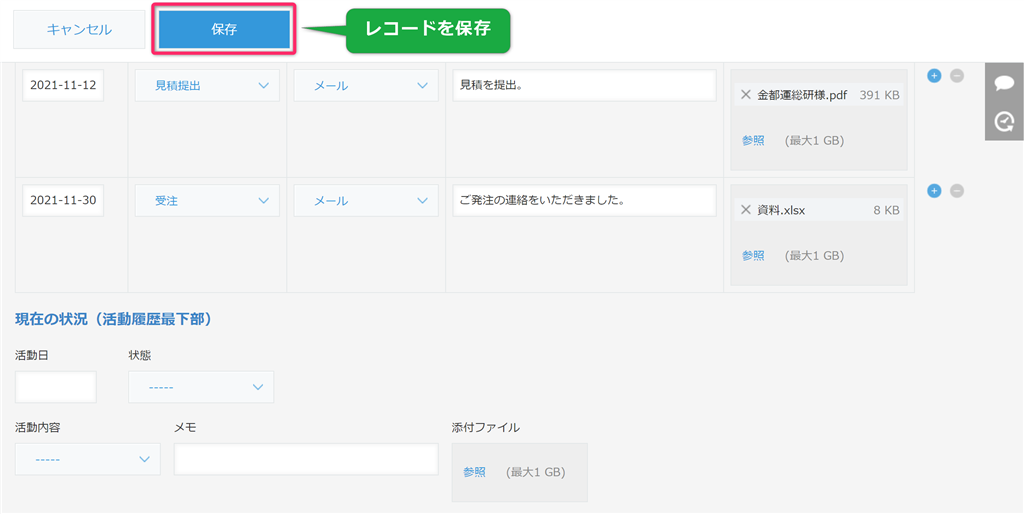Screen dimensions: 1024x514
Task: Delete attached file 資料.xlsx
Action: [x=746, y=210]
